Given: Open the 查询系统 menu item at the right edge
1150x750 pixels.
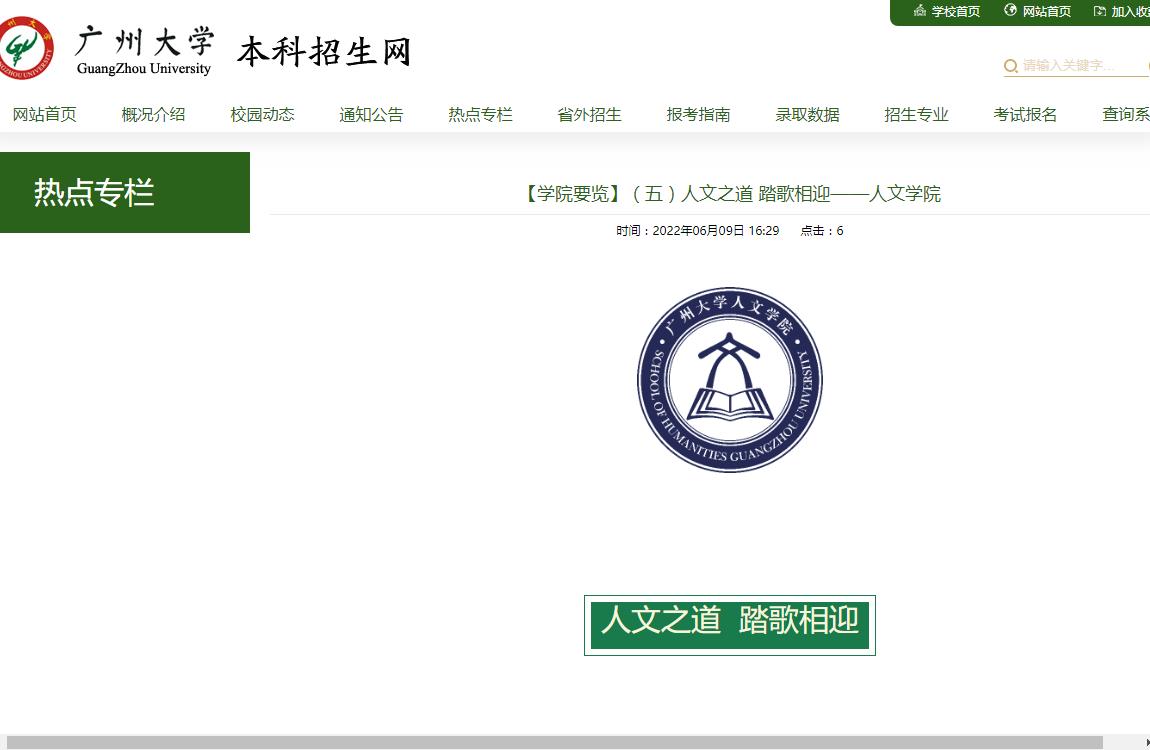Looking at the screenshot, I should [1127, 114].
